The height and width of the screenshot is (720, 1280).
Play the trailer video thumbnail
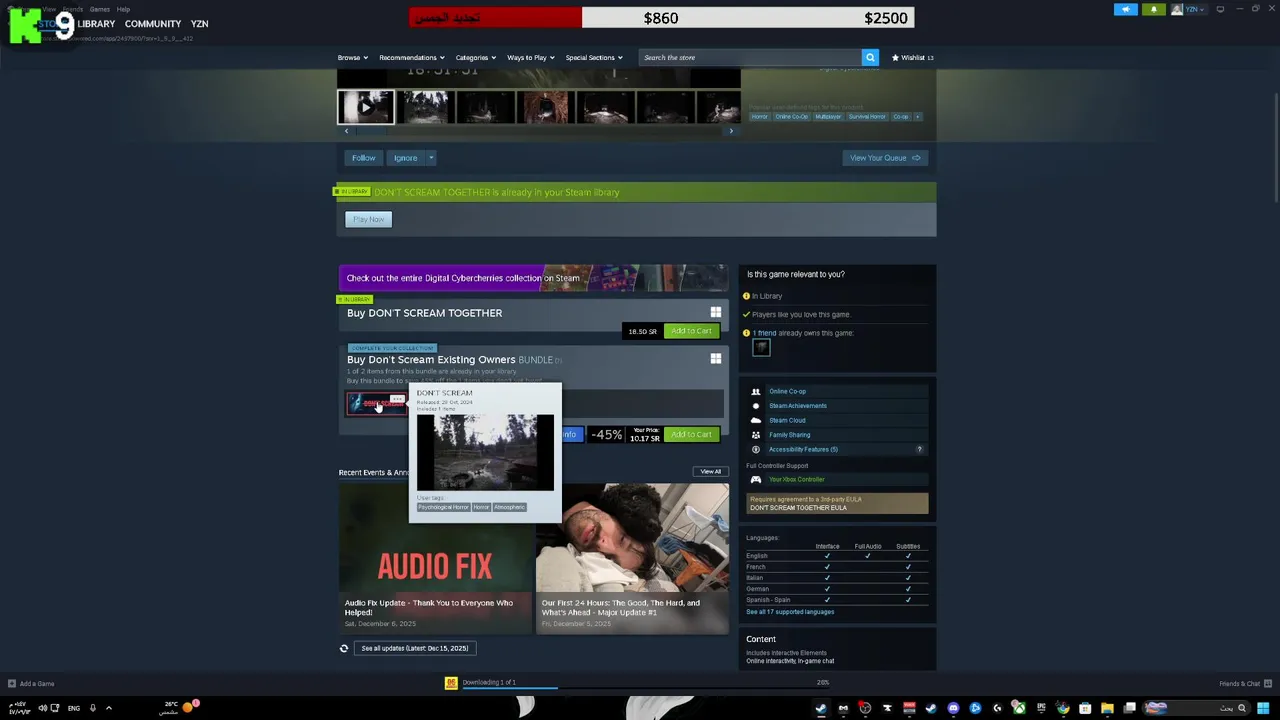coord(366,107)
